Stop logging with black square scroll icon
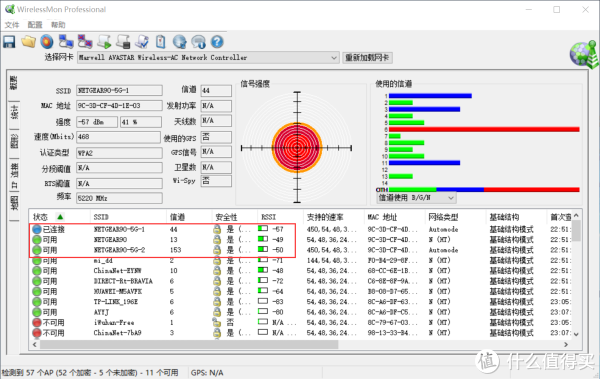 point(123,41)
